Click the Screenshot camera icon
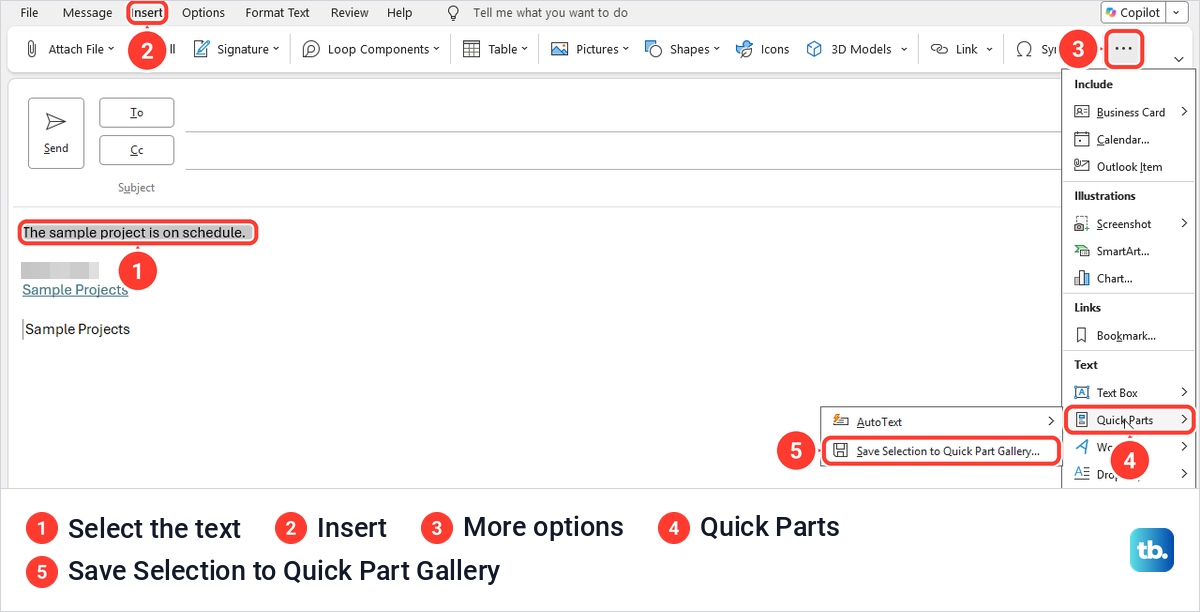 (x=1081, y=224)
